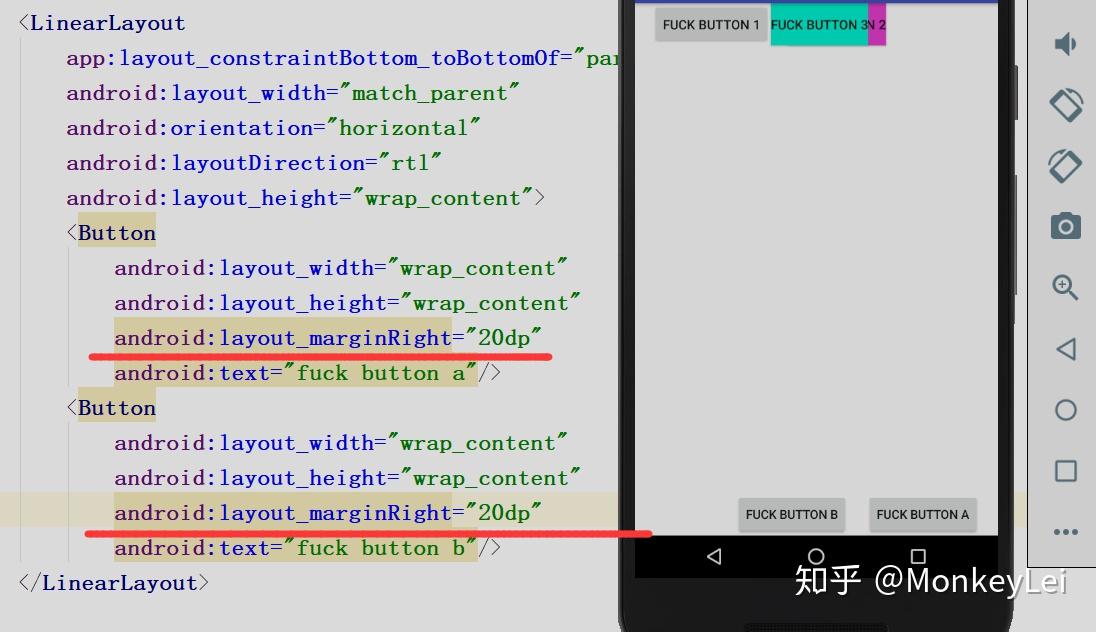The height and width of the screenshot is (632, 1096).
Task: Rotate the device counterclockwise
Action: [x=1065, y=105]
